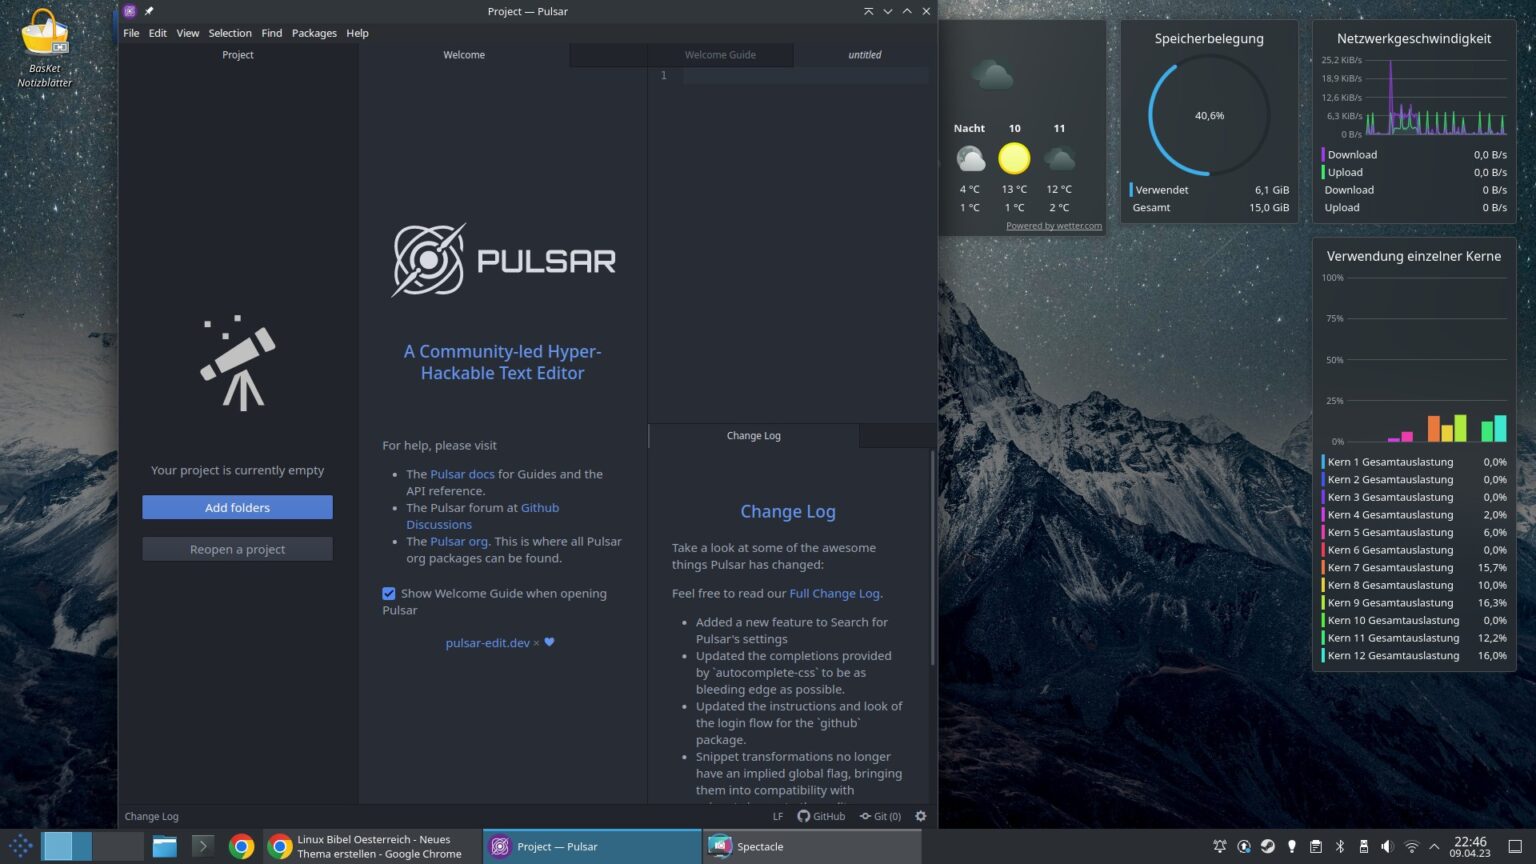Click the clipboard icon in the system tray
The image size is (1536, 864).
[1316, 846]
